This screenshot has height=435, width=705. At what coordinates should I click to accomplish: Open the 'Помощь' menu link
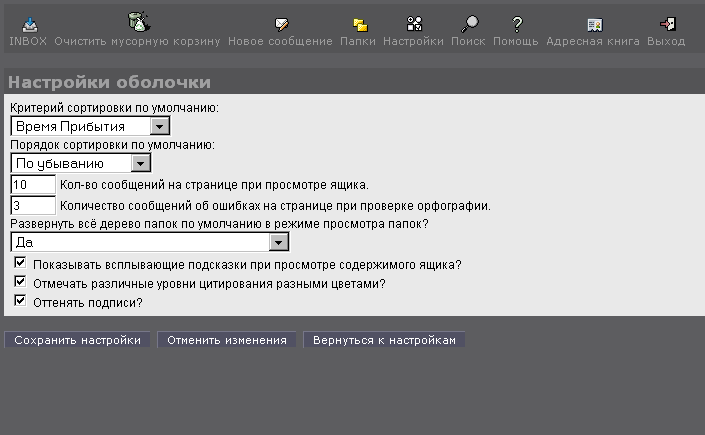coord(516,41)
